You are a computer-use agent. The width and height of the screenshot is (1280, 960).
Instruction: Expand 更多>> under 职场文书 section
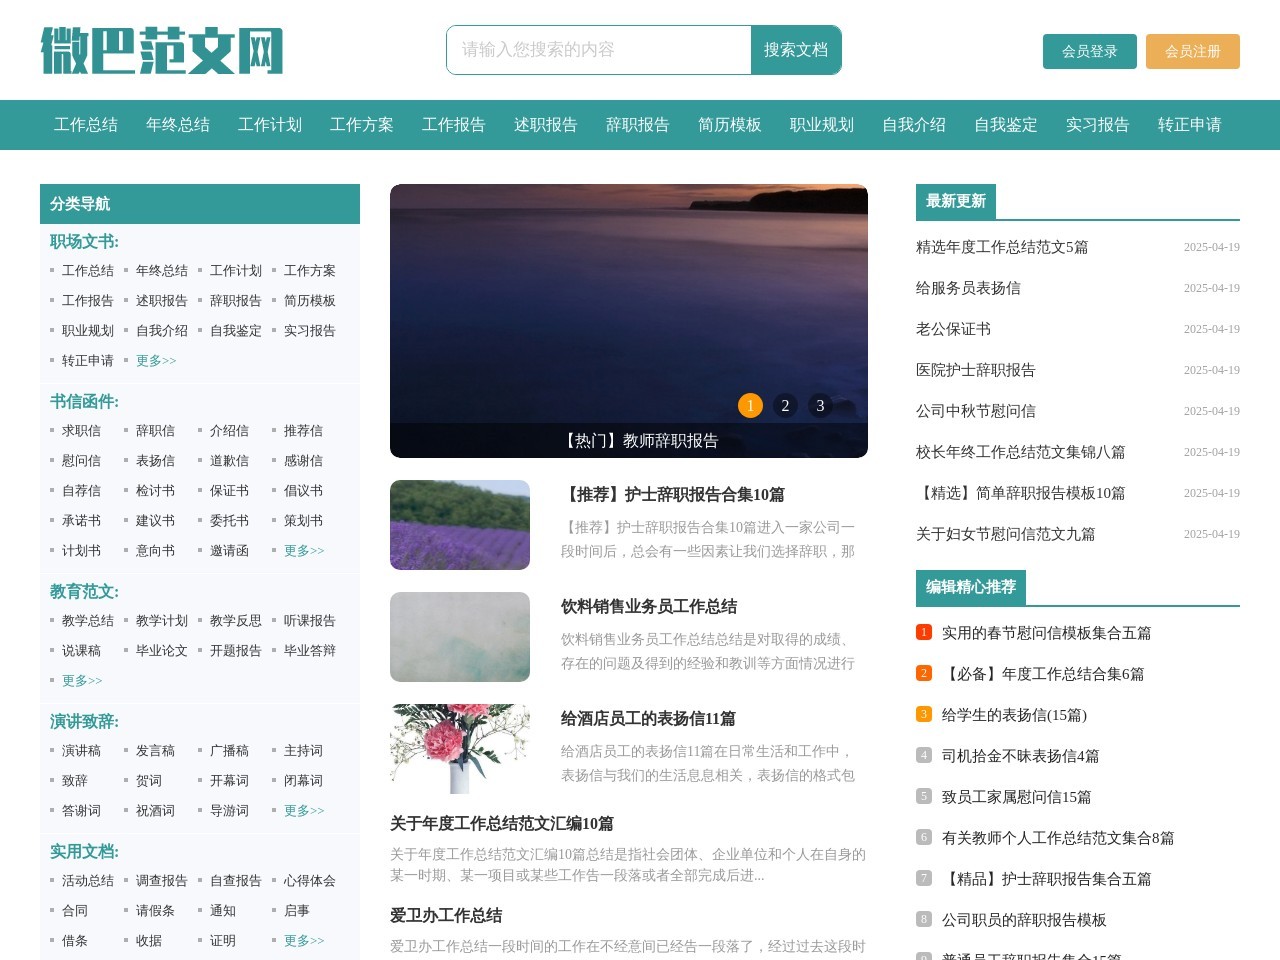(x=155, y=361)
